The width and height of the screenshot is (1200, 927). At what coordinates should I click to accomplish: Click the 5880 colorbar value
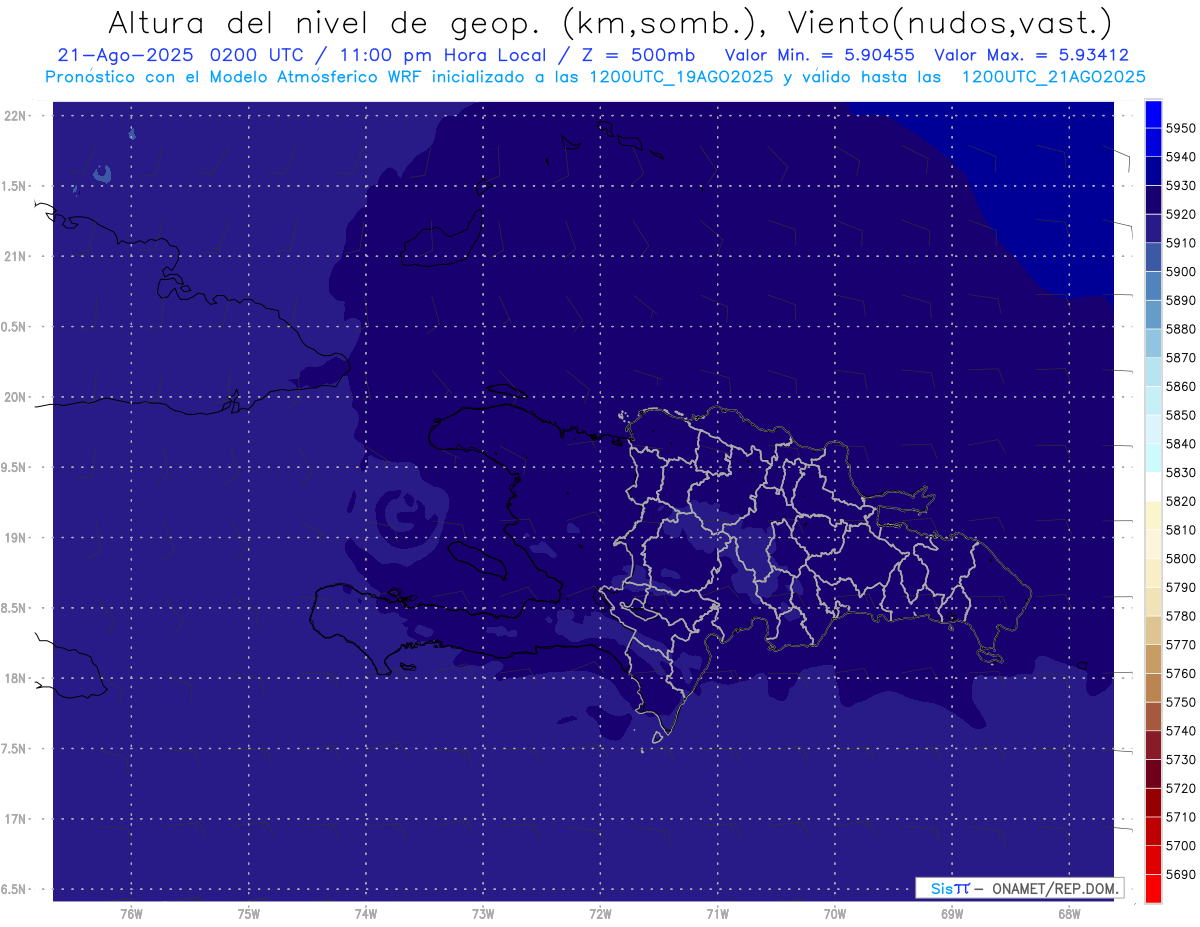pos(1181,329)
